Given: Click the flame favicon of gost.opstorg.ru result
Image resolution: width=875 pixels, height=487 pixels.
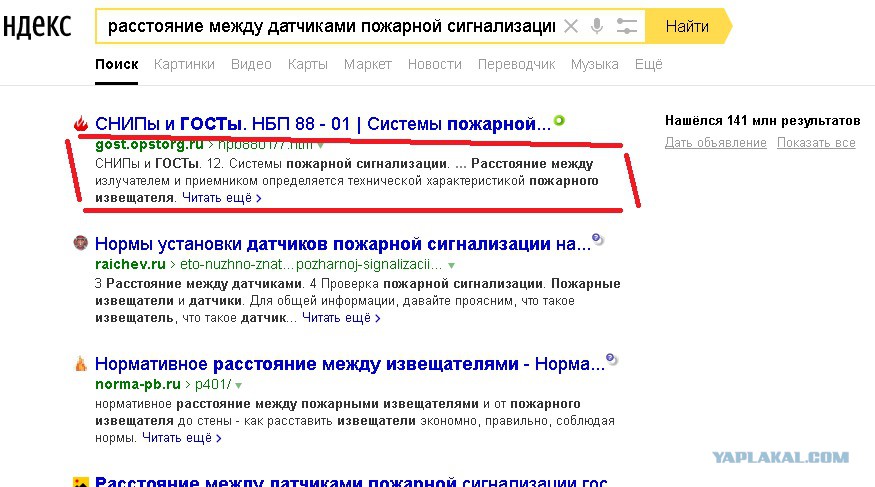Looking at the screenshot, I should point(81,123).
